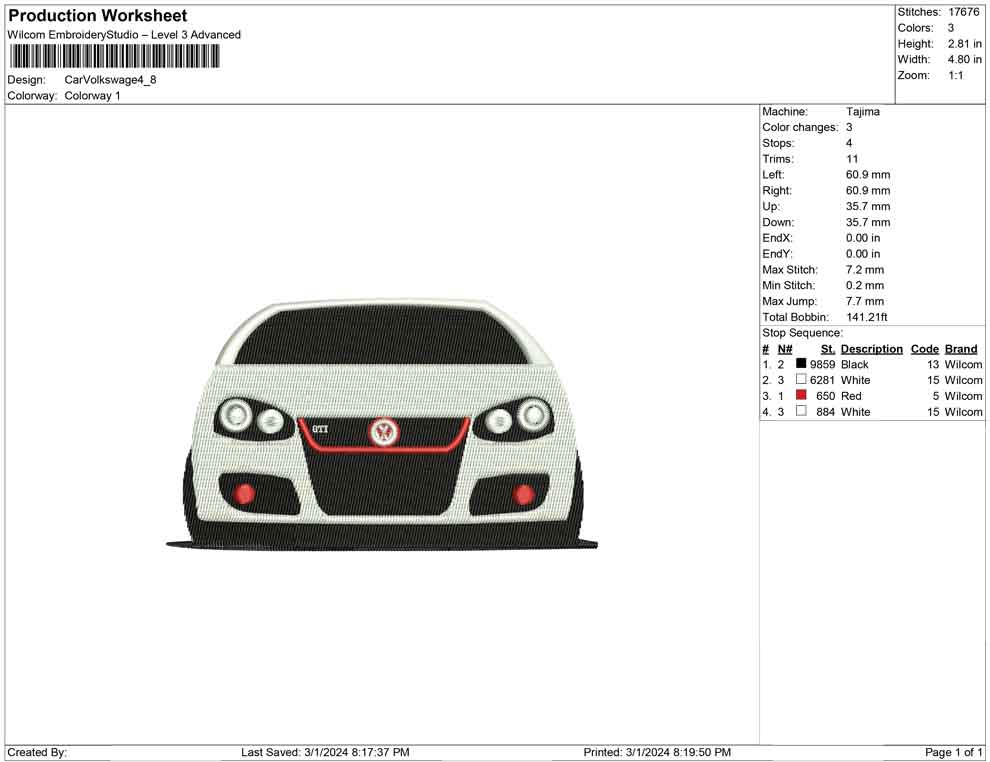Viewport: 990px width, 762px height.
Task: Click the Trims value '11'
Action: [x=852, y=159]
